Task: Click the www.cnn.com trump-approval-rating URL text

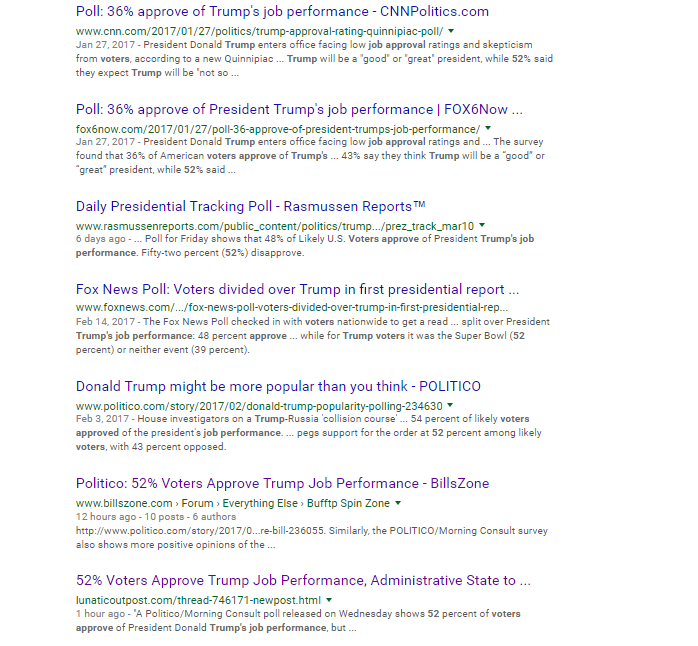Action: pos(260,32)
